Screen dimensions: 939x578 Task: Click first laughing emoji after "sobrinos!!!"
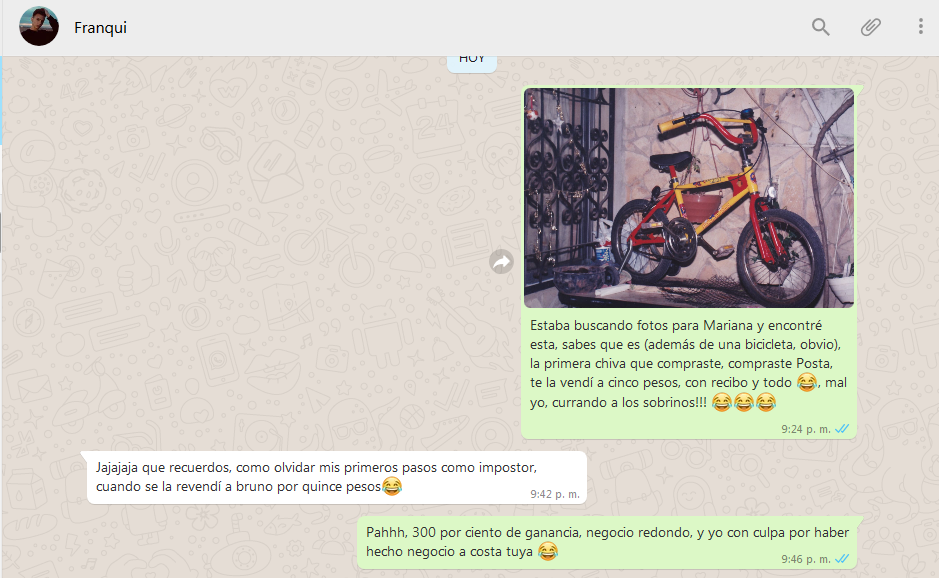point(721,402)
